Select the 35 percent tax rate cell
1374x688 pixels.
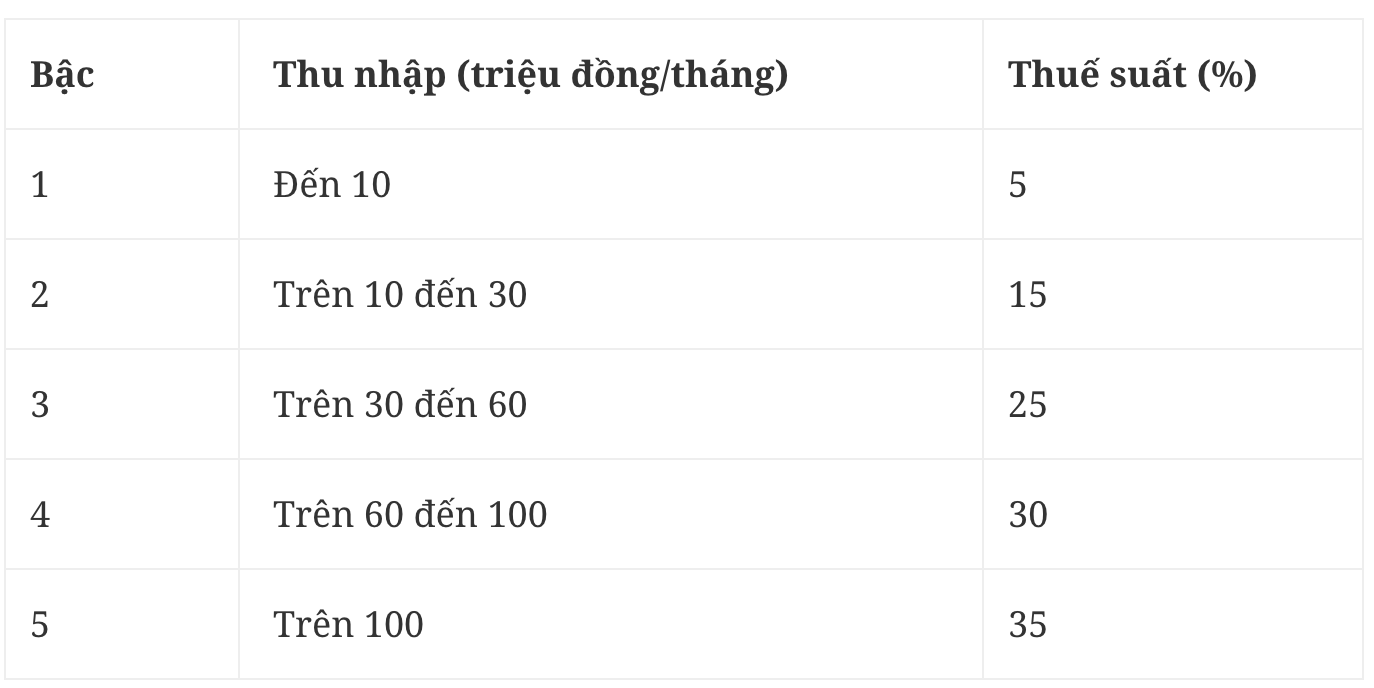pos(1027,625)
